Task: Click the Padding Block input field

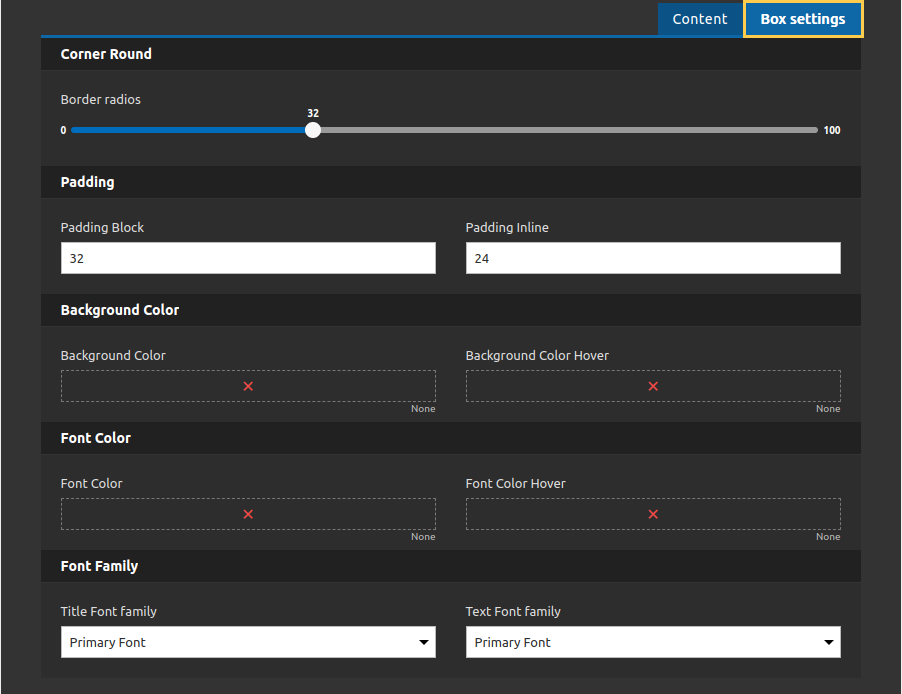Action: (249, 258)
